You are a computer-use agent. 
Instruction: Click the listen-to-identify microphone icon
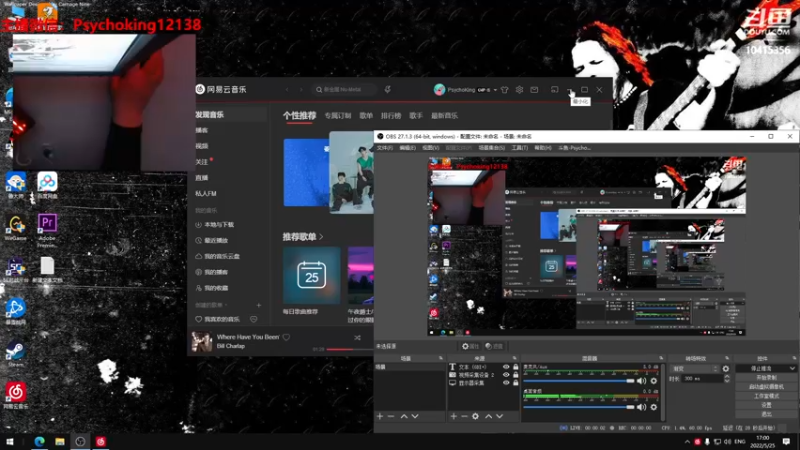(388, 90)
